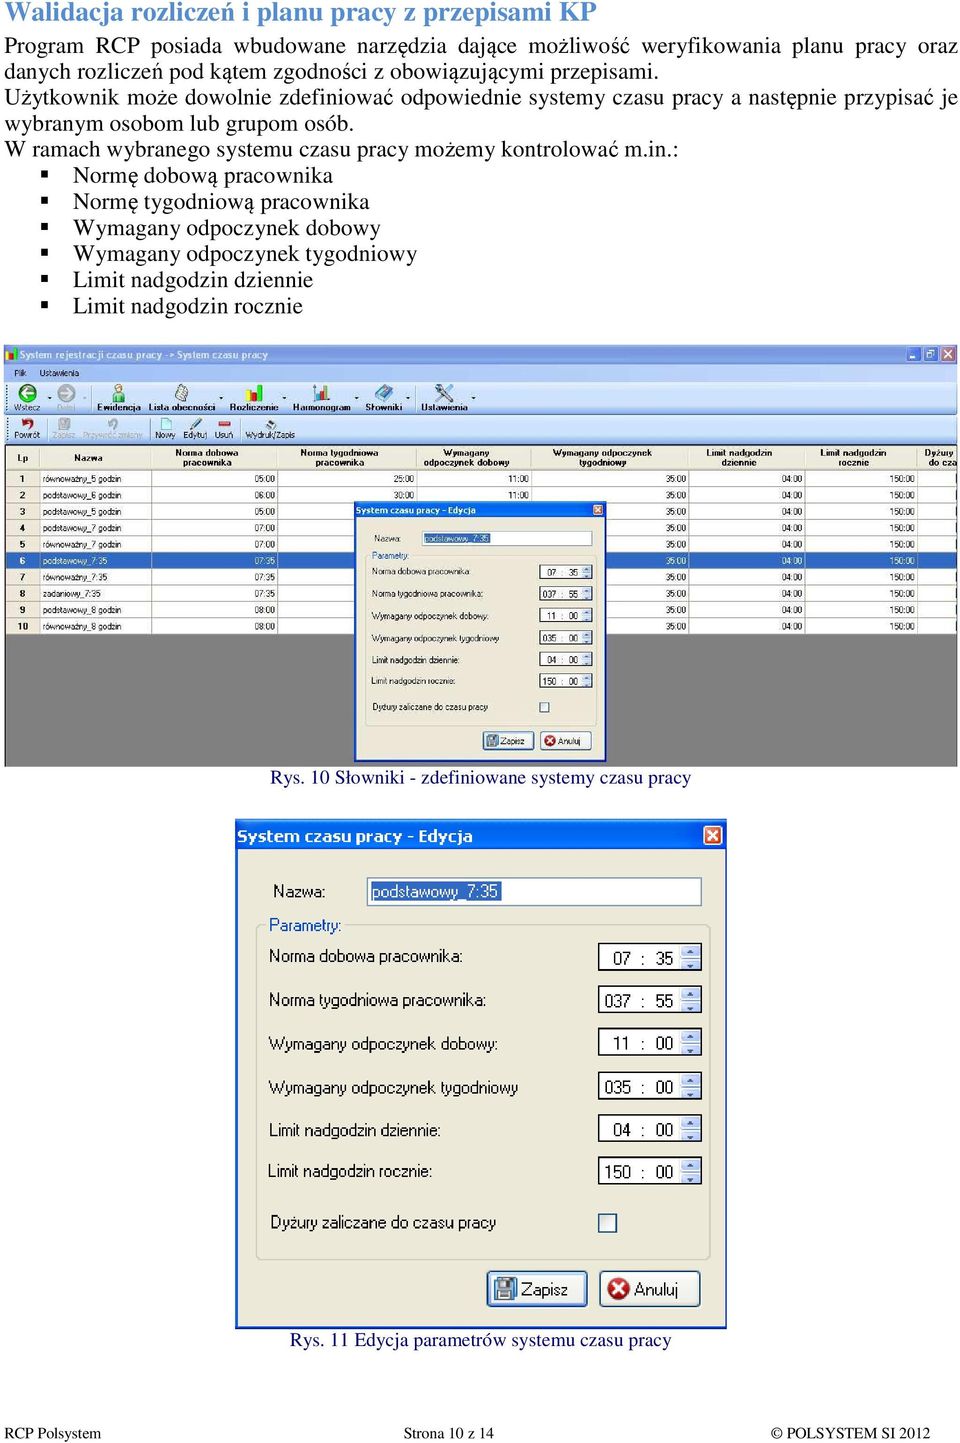Viewport: 960px width, 1443px height.
Task: Click Norma dobowa 07:35 field in Rys. 10 small dialog
Action: (x=566, y=572)
